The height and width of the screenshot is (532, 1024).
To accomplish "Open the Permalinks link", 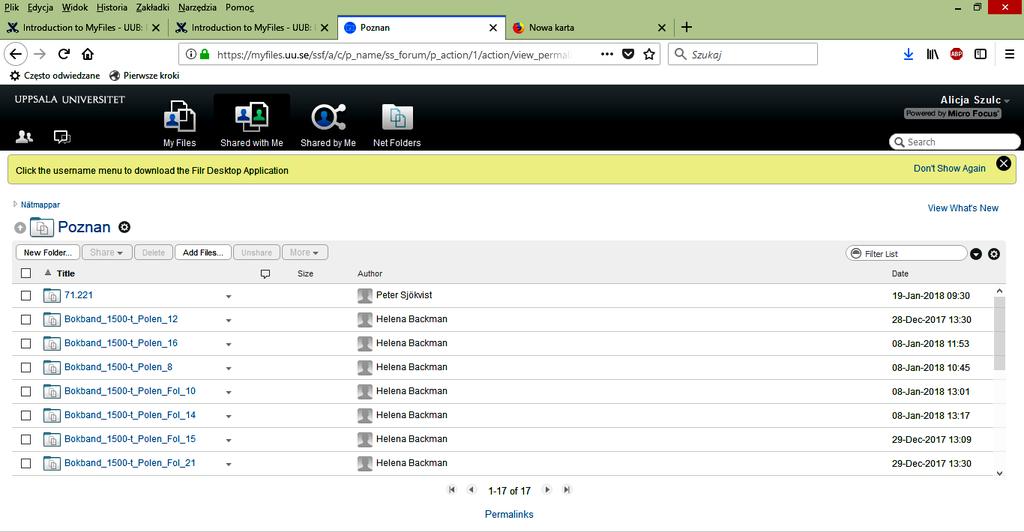I will click(509, 514).
